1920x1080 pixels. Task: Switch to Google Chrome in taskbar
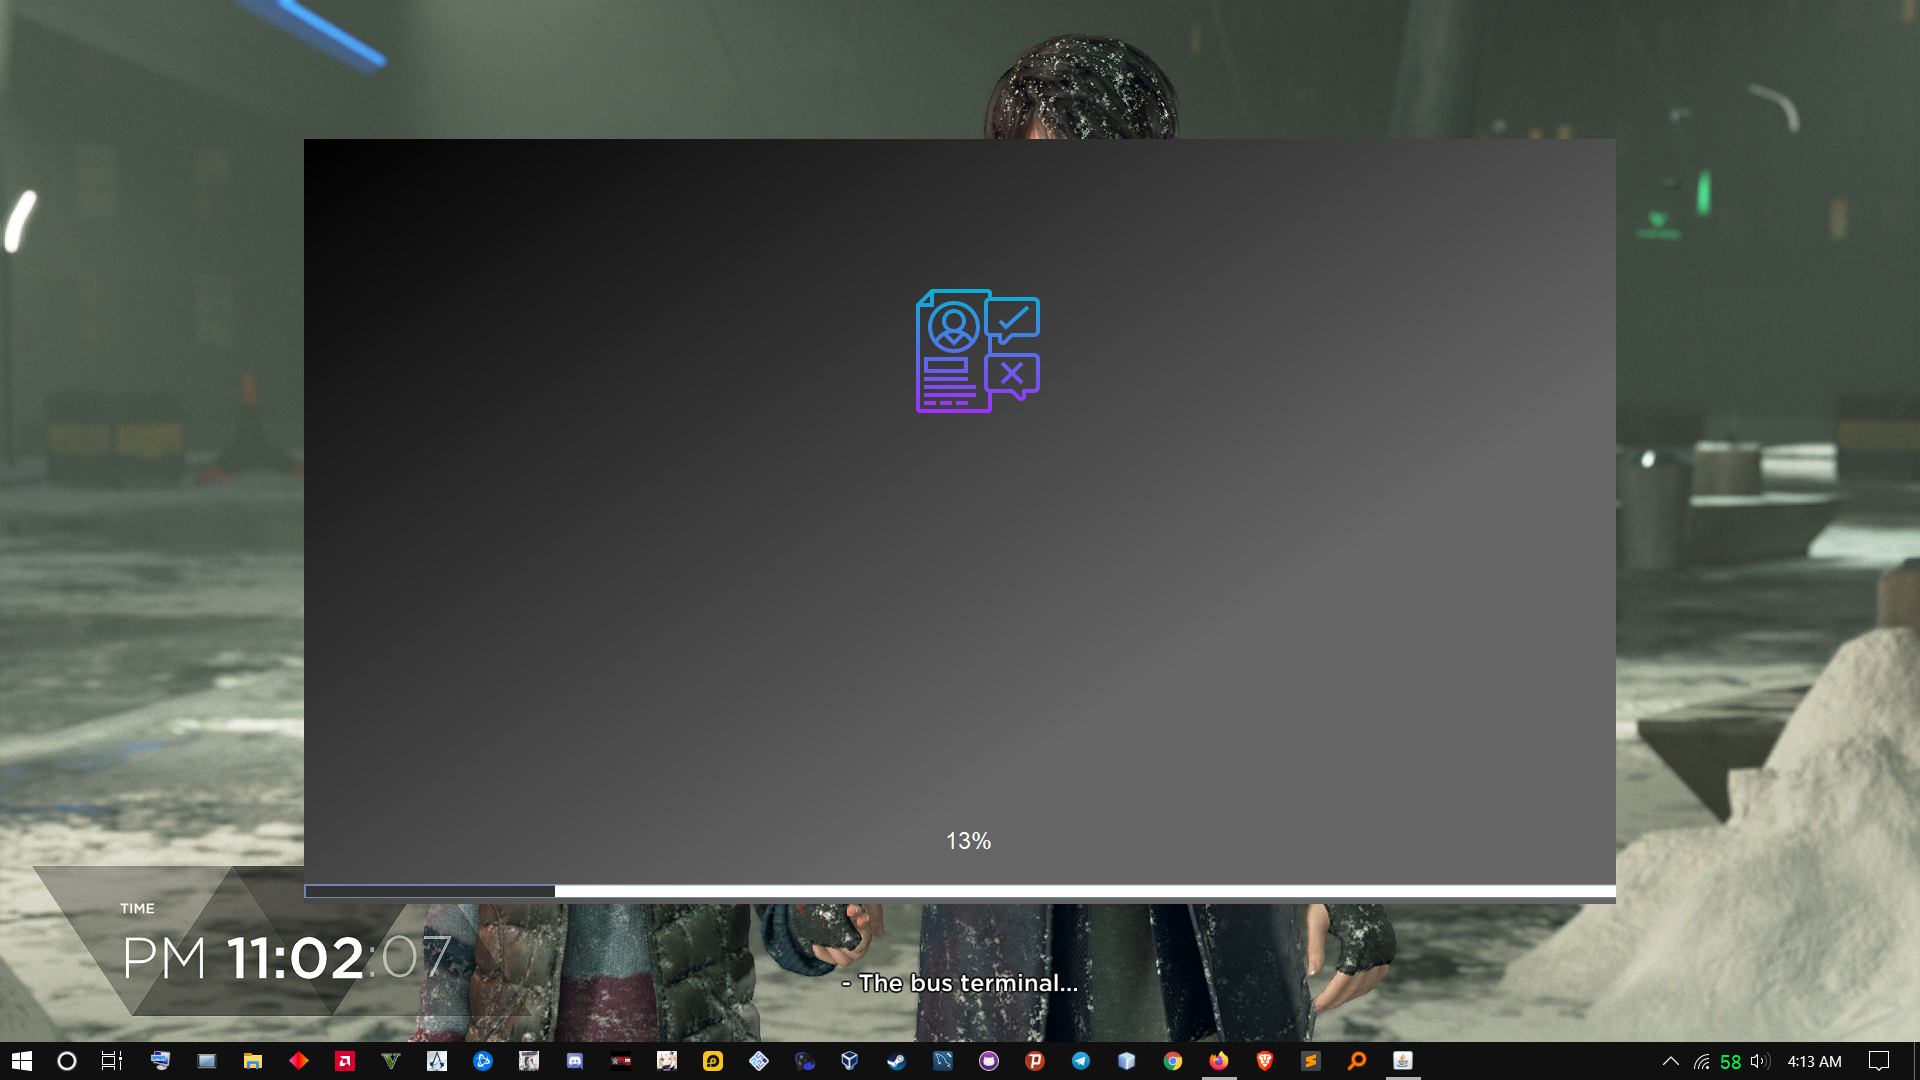tap(1173, 1061)
